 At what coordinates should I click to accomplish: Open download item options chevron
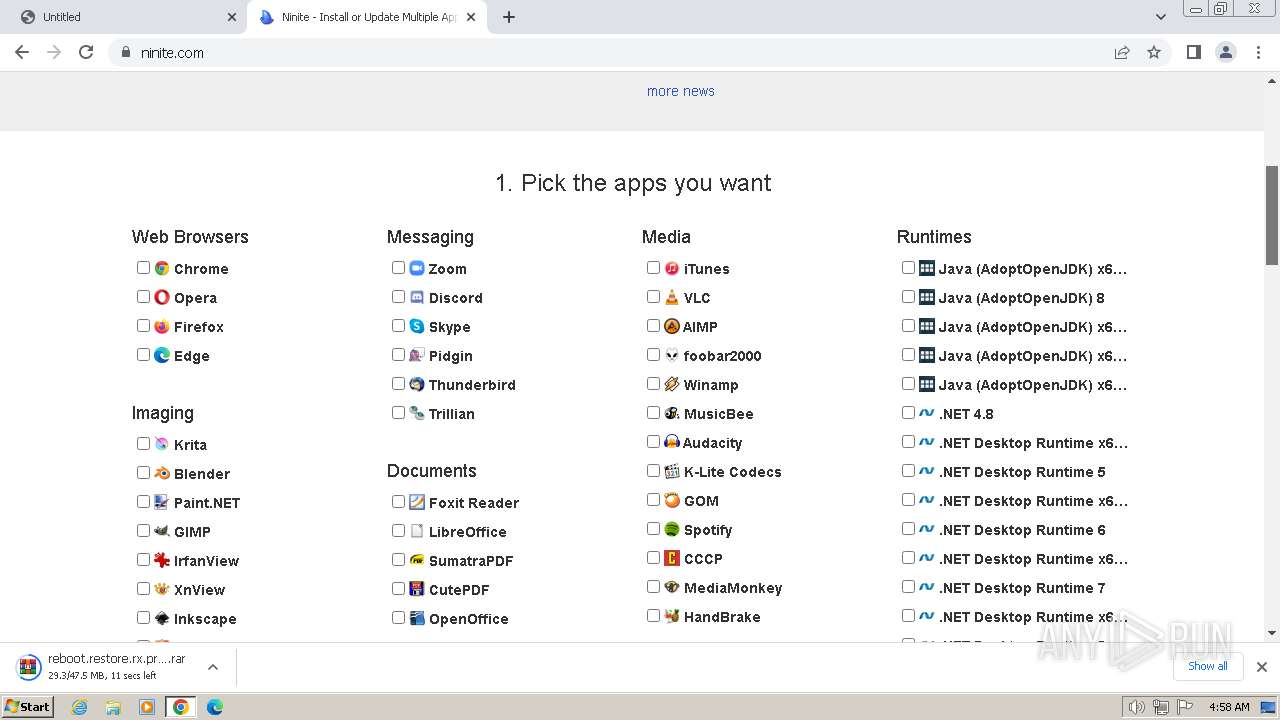213,667
